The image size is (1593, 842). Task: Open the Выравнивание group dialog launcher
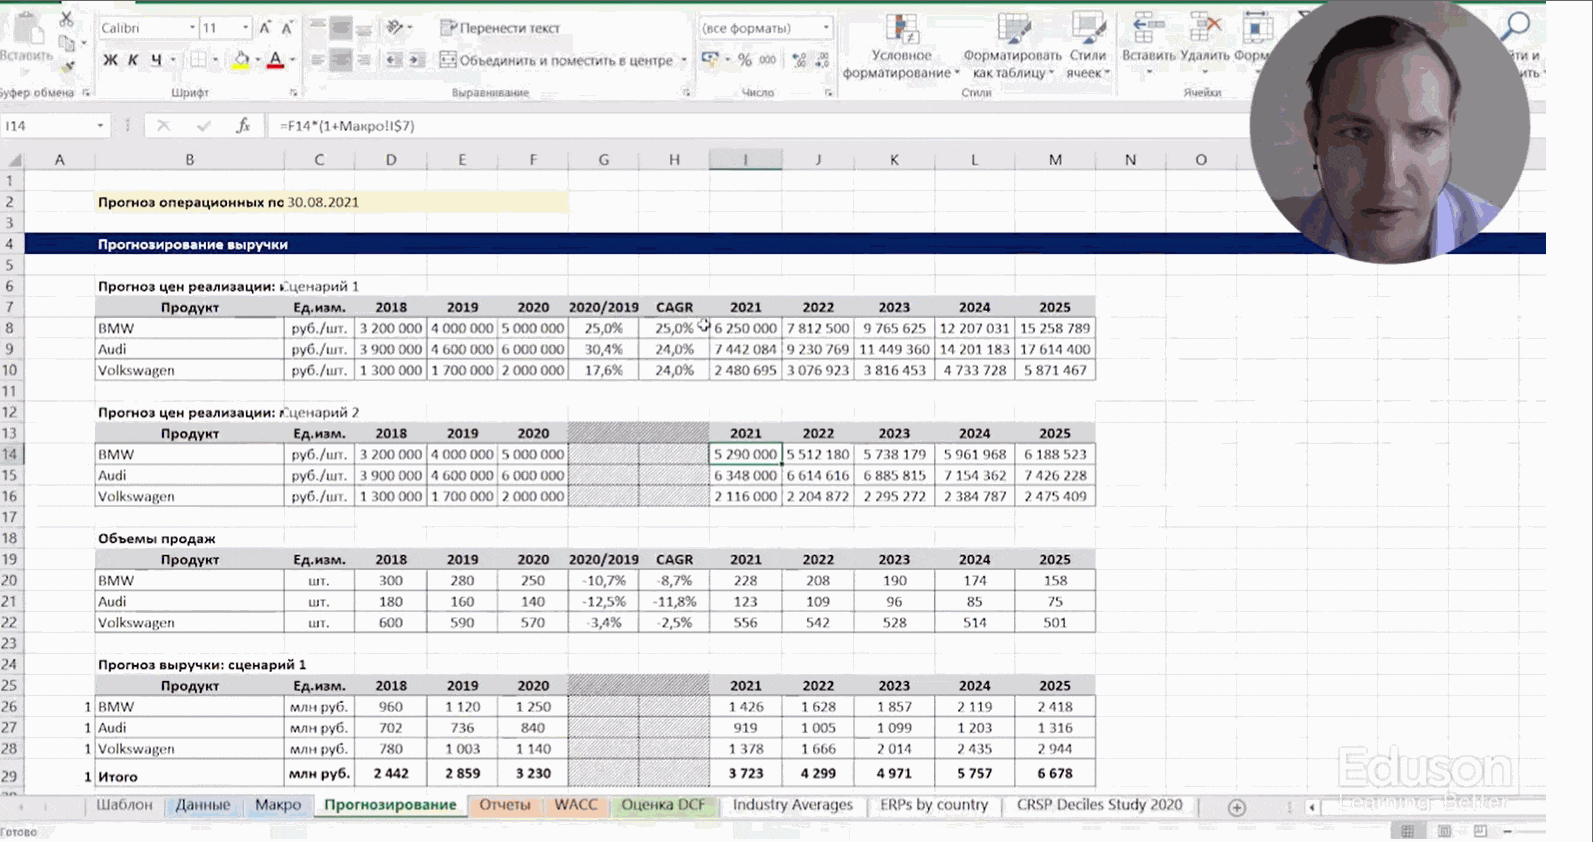pos(687,93)
